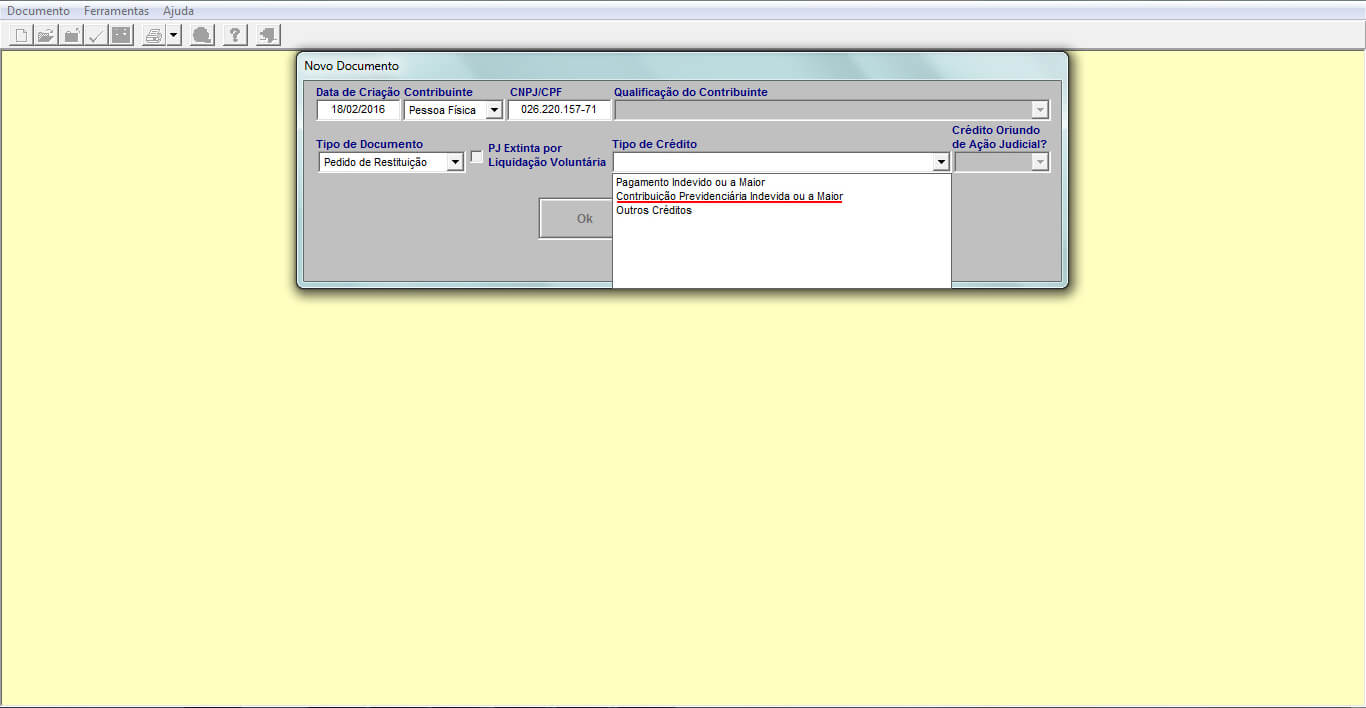Viewport: 1366px width, 708px height.
Task: Click the dark panel icon after the checkmark
Action: point(121,35)
